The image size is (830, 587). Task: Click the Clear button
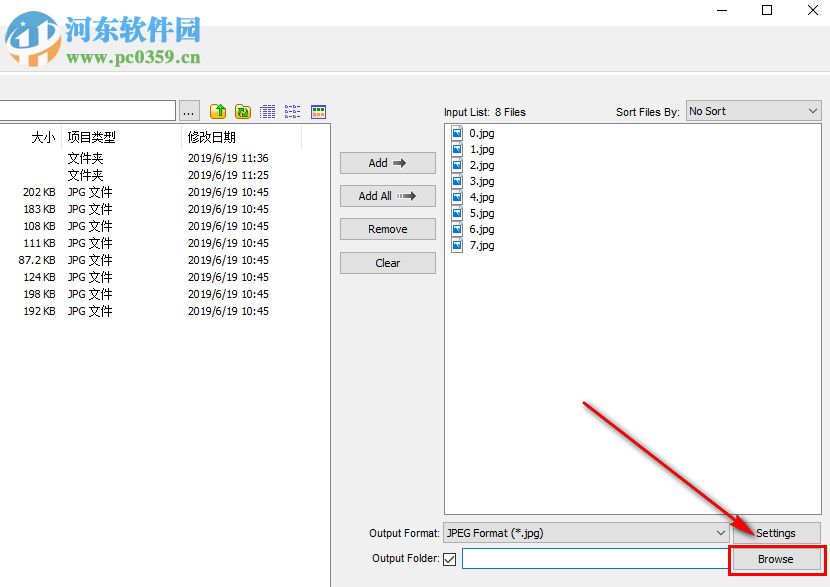[387, 263]
